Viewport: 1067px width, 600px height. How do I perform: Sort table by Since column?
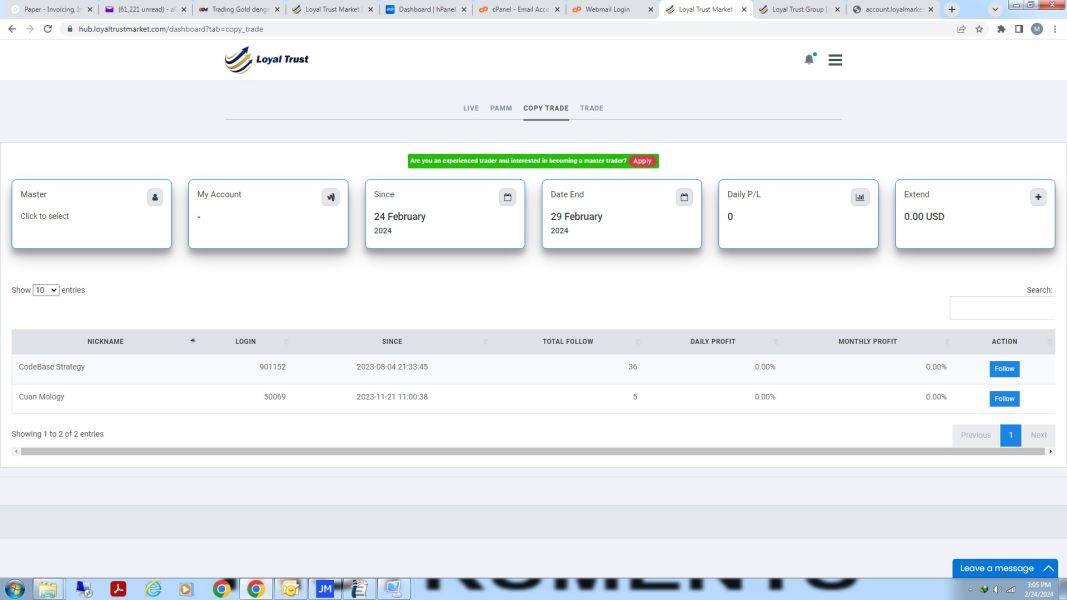click(392, 341)
